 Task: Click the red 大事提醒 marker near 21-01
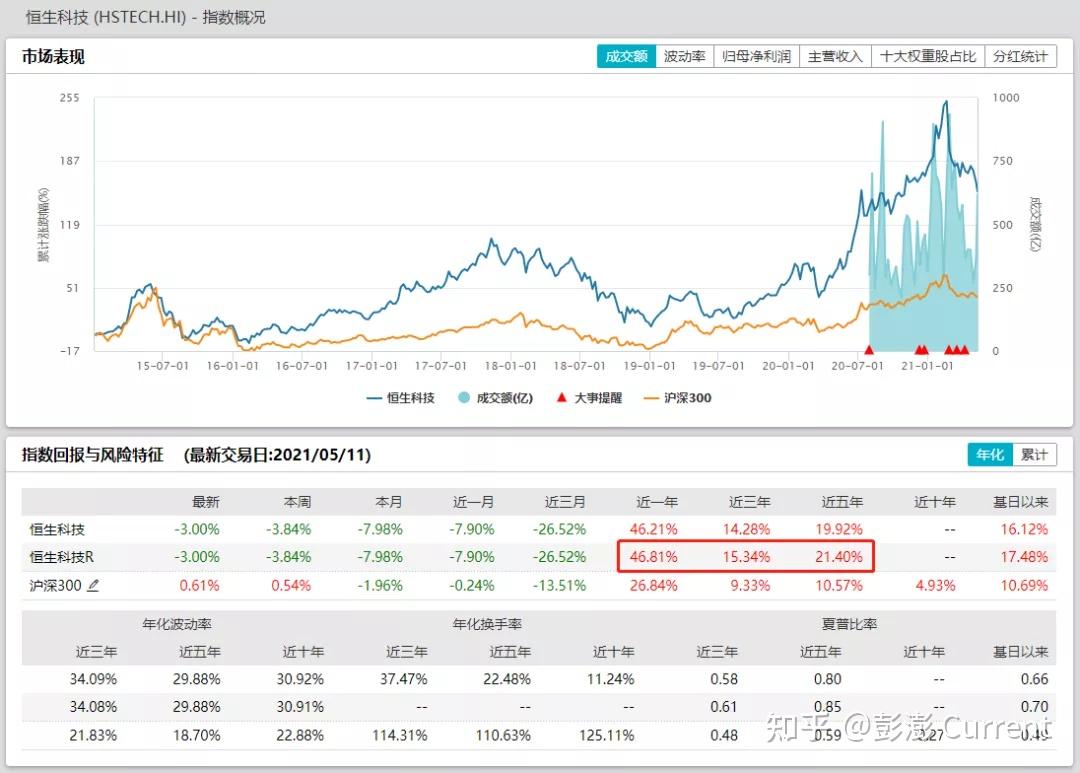[923, 349]
